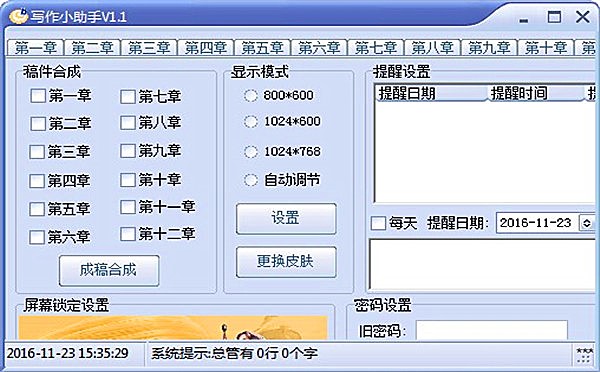The image size is (600, 372).
Task: Enable the 第六章 checkbox
Action: tap(37, 237)
